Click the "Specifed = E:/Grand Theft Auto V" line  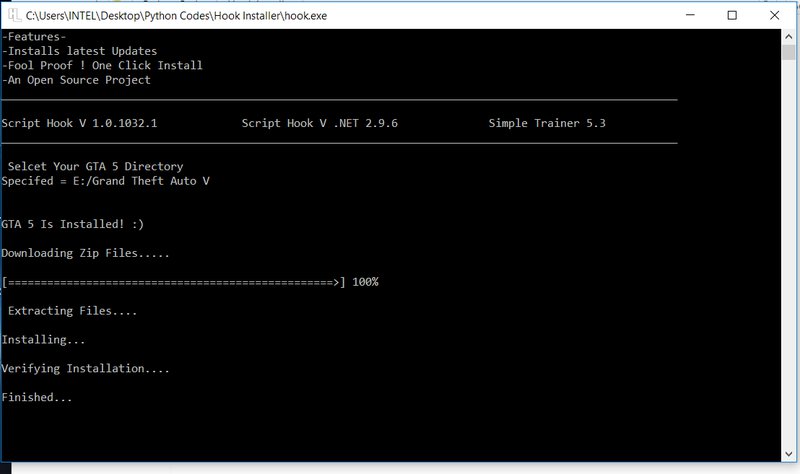pos(106,181)
